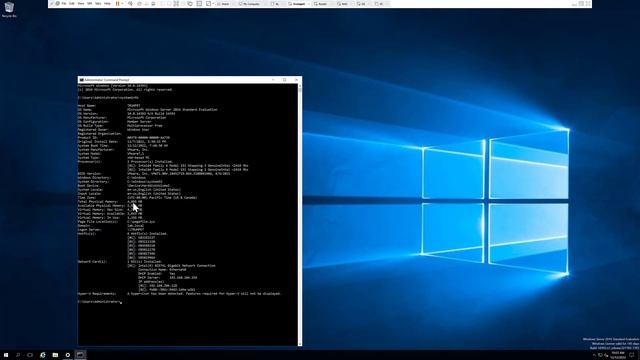Open the VM menu in VMware toolbar
The image size is (640, 360).
pyautogui.click(x=89, y=4)
